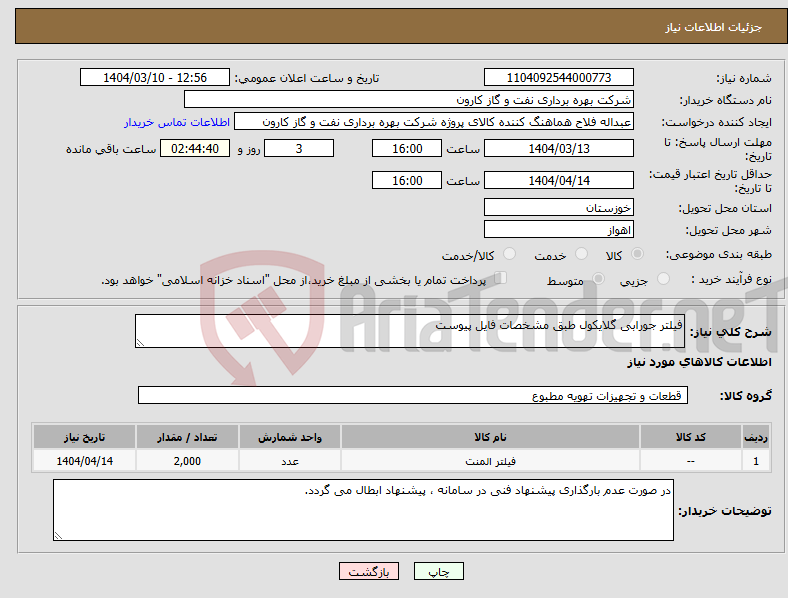Click the need date cell 1404/04/14 in table
The height and width of the screenshot is (598, 788).
[84, 461]
